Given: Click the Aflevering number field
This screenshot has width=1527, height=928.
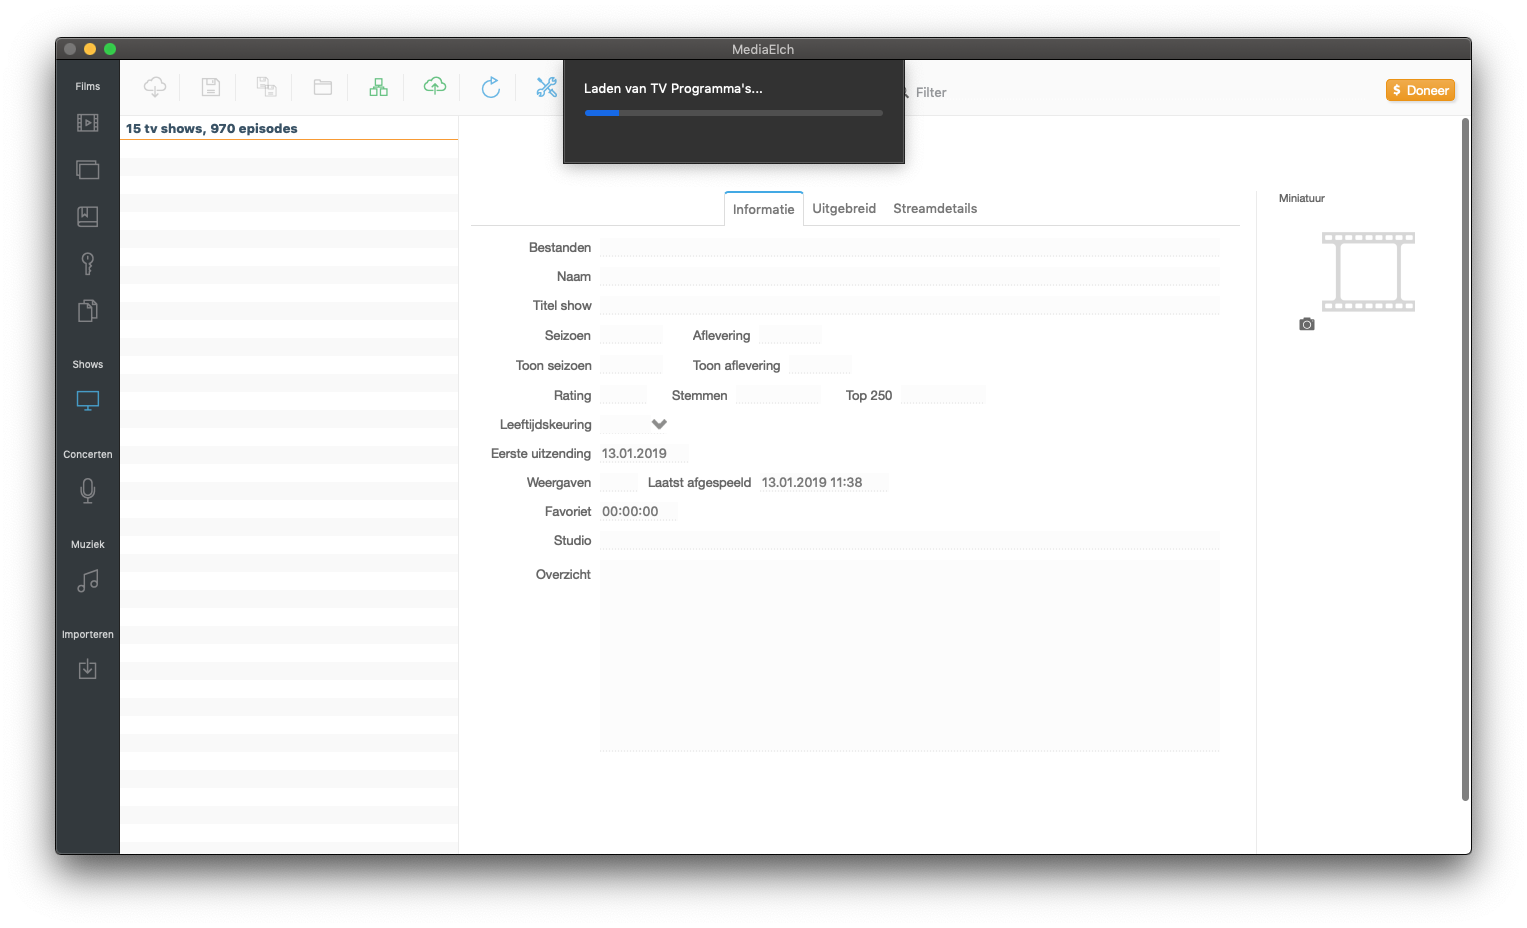Looking at the screenshot, I should (790, 336).
